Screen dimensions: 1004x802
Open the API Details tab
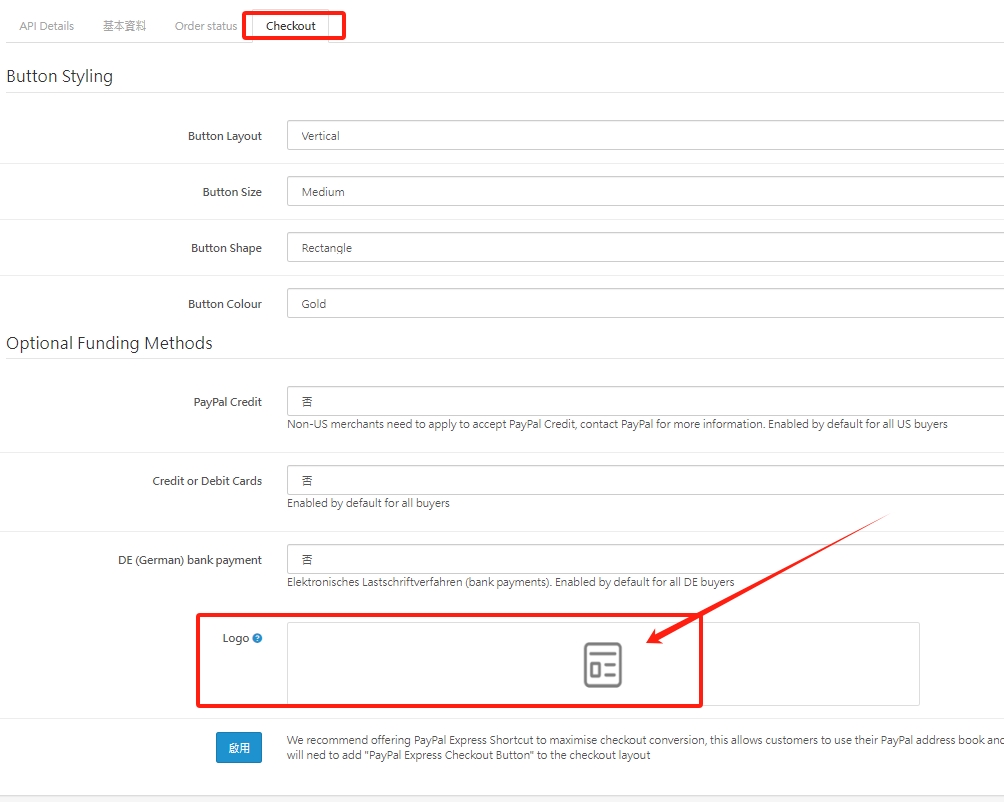pos(46,26)
